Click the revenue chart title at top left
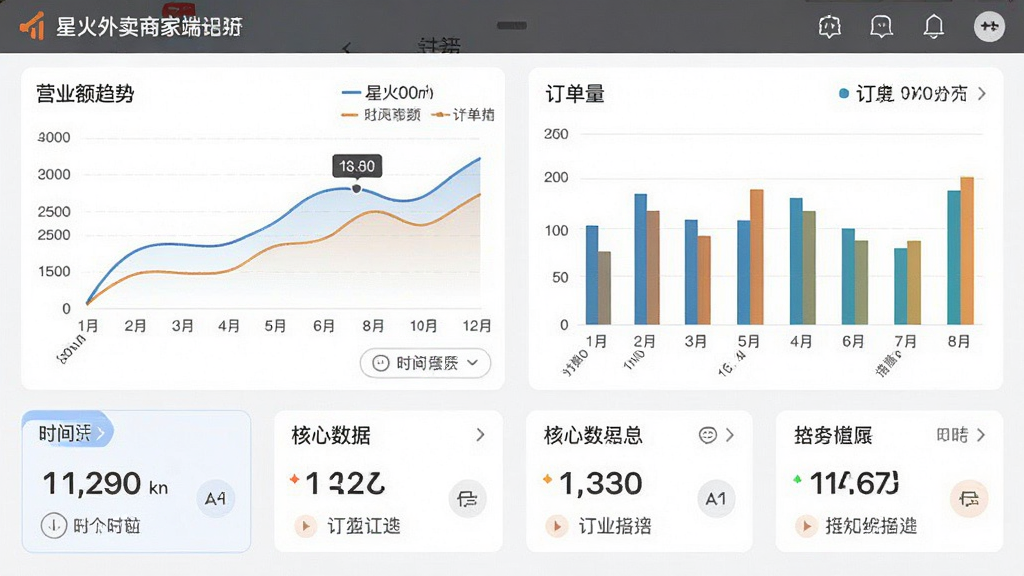This screenshot has height=576, width=1024. (x=85, y=93)
